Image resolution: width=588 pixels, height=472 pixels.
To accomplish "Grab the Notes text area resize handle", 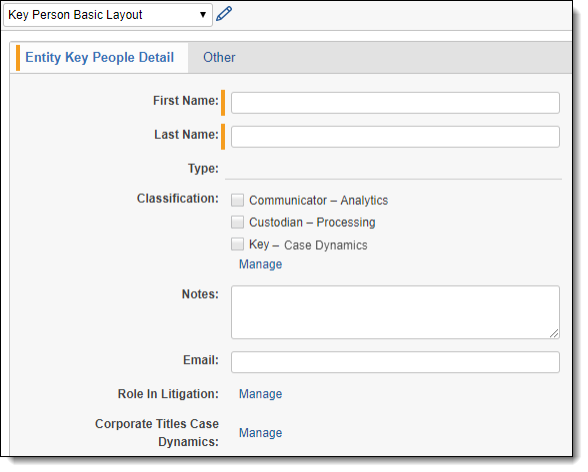I will 554,333.
